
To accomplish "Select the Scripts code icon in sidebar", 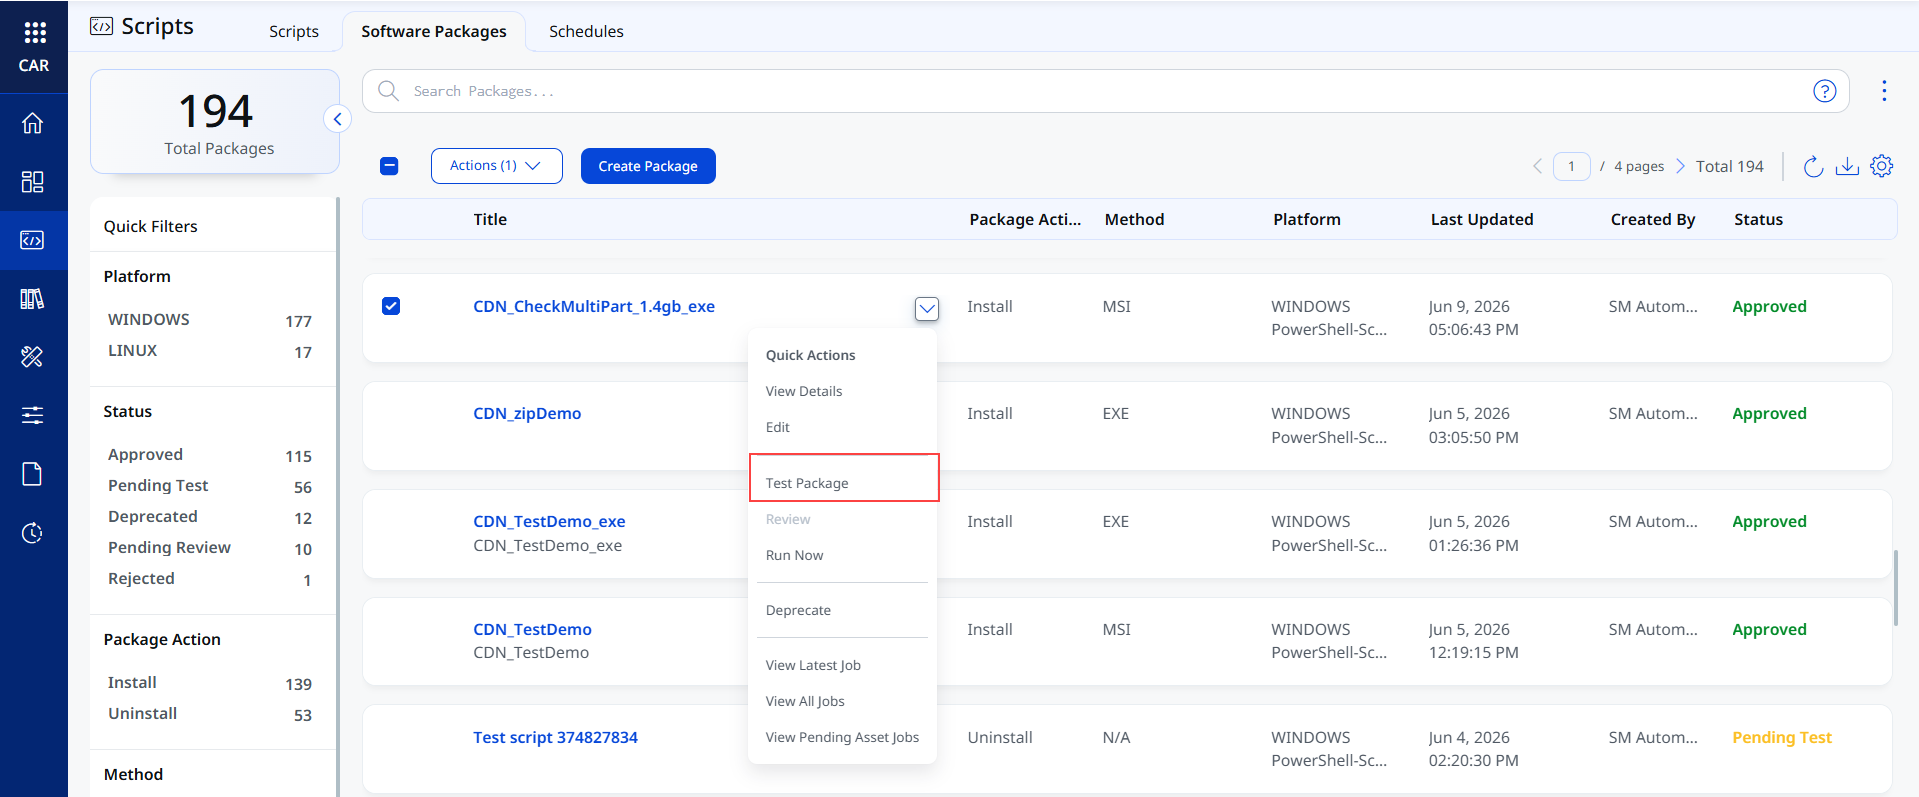I will [x=33, y=240].
